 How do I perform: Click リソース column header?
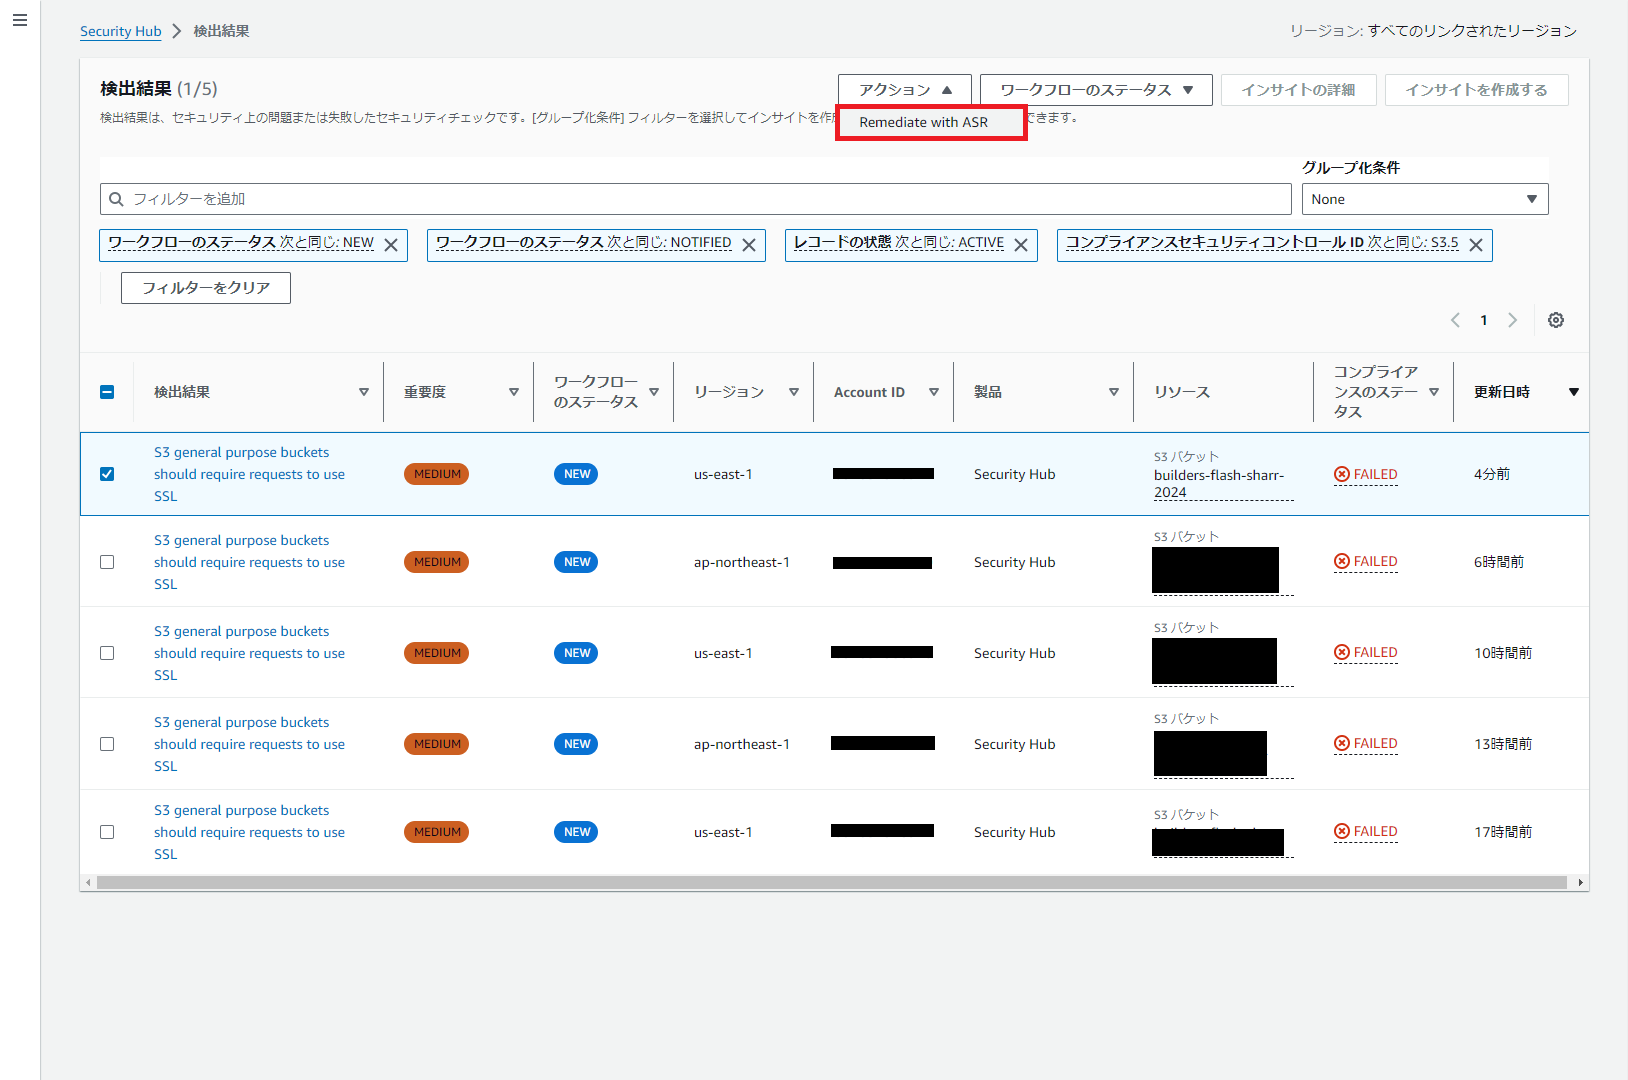click(1182, 392)
